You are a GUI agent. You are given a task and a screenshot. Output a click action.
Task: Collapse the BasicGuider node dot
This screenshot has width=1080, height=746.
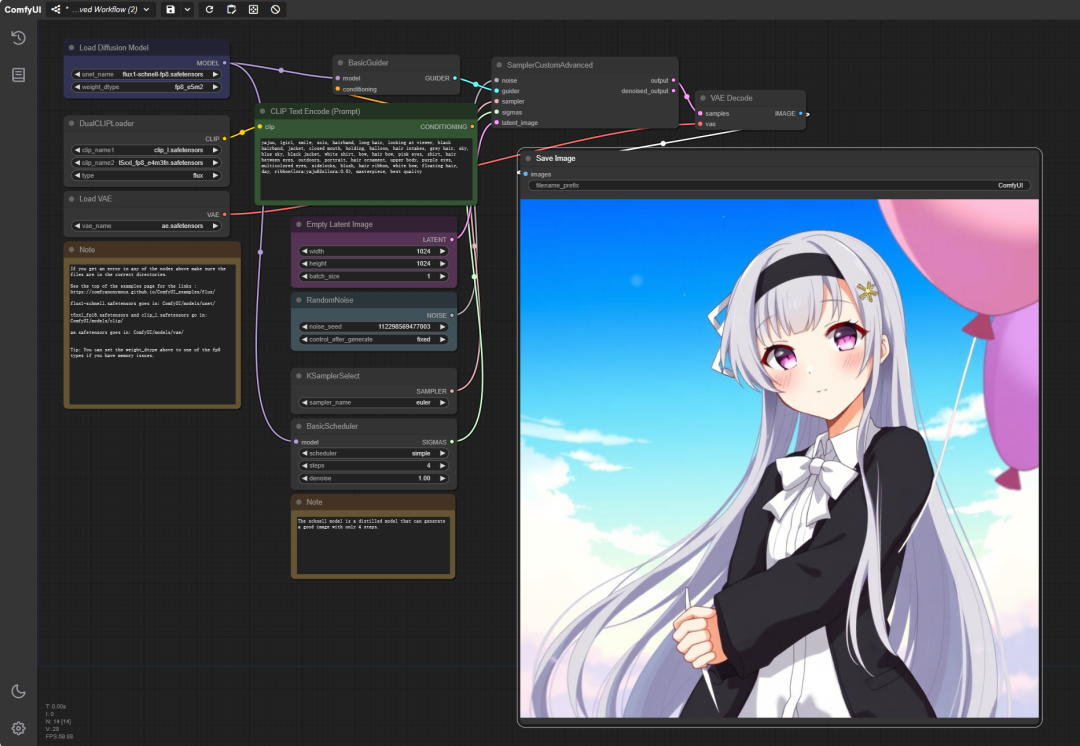(340, 63)
